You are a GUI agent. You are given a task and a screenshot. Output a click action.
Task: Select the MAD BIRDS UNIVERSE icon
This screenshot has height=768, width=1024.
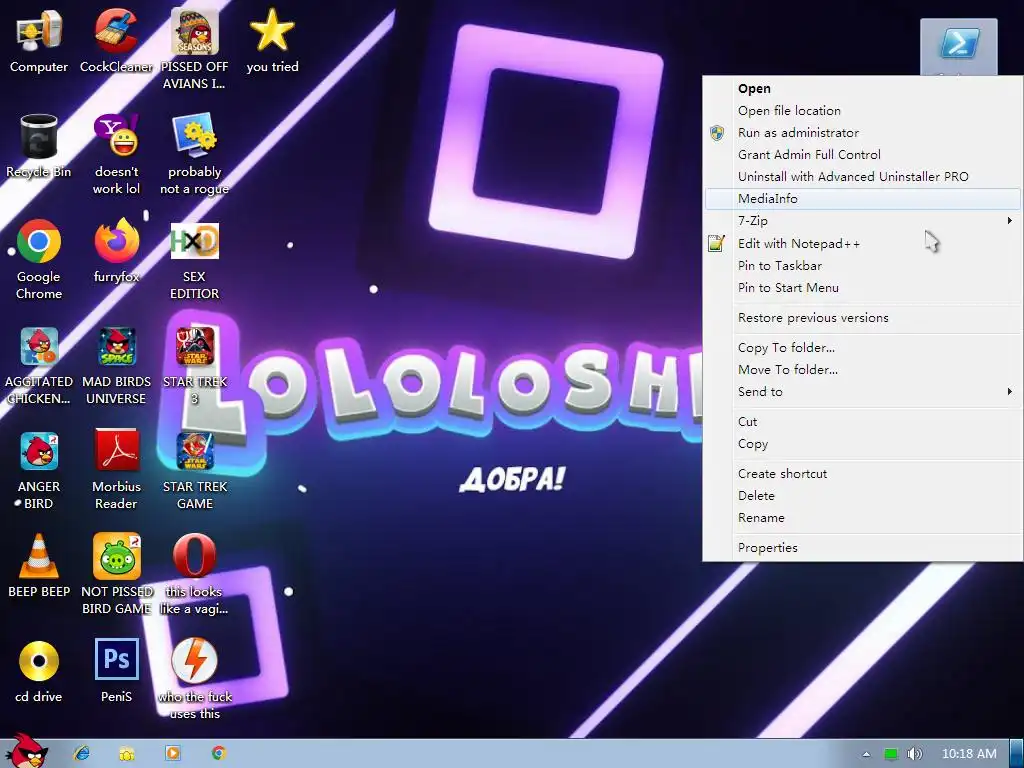(116, 364)
